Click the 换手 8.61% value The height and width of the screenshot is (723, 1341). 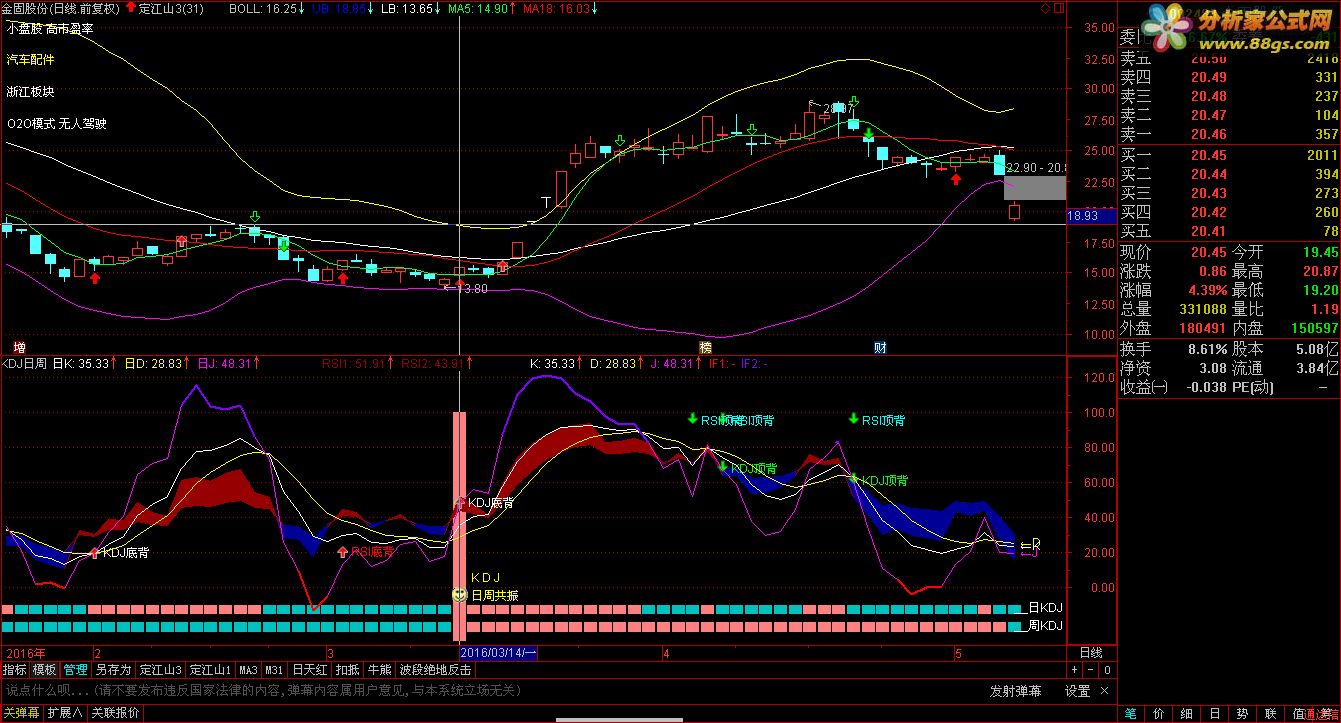coord(1205,349)
